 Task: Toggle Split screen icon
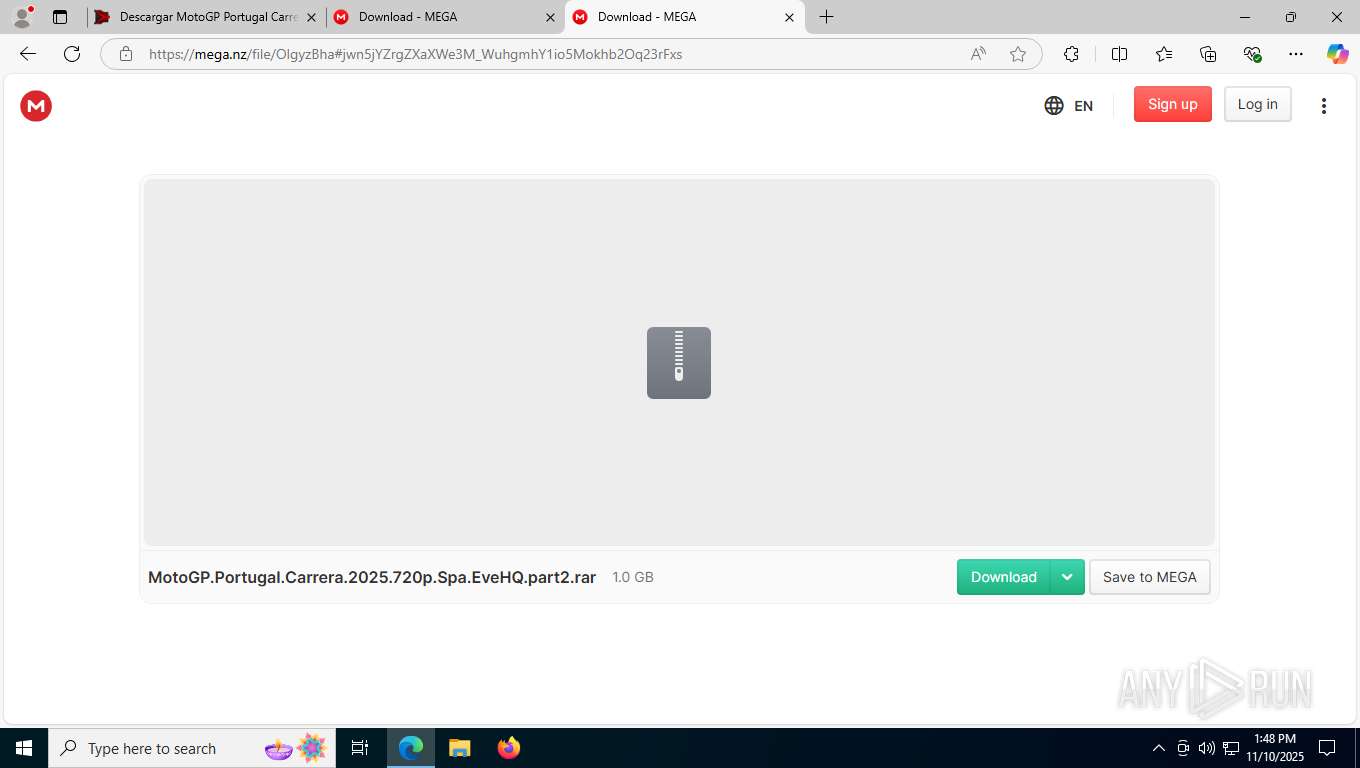(1119, 54)
